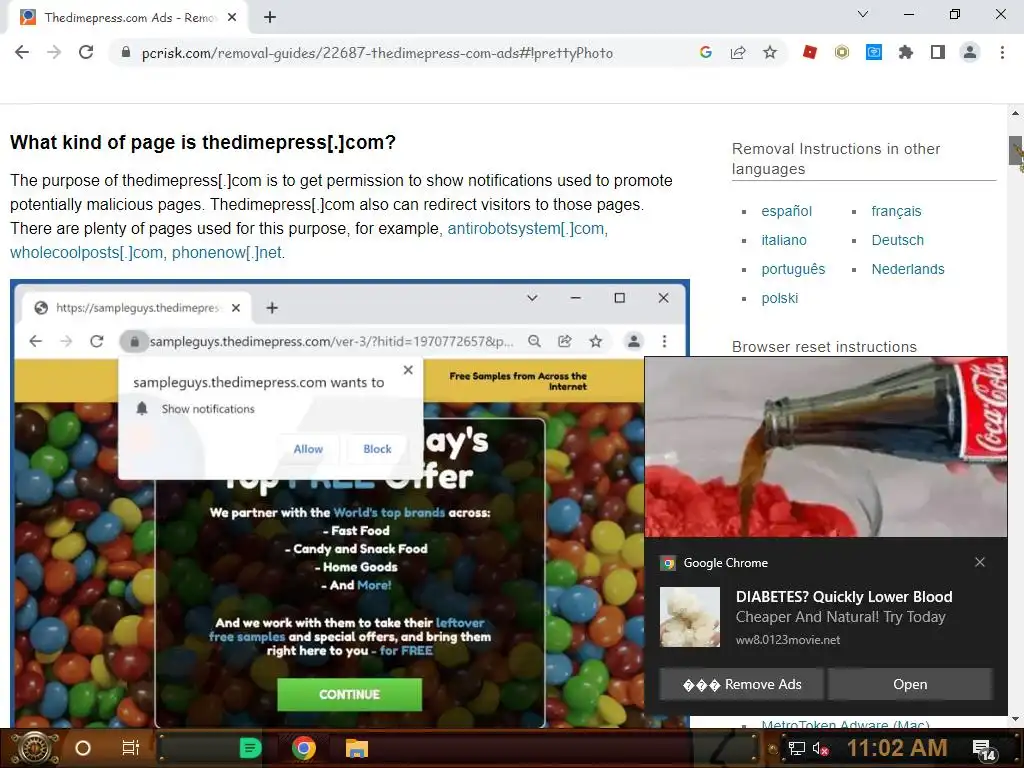Click the MetroToken Adware (Mac) link

[x=845, y=724]
